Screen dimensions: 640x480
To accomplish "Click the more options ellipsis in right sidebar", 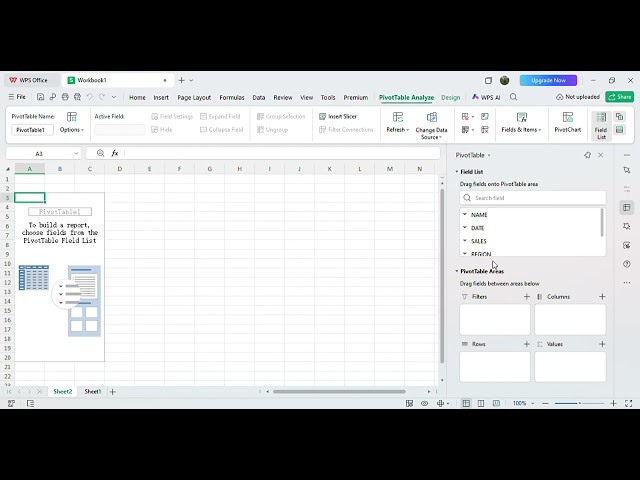I will pyautogui.click(x=627, y=282).
